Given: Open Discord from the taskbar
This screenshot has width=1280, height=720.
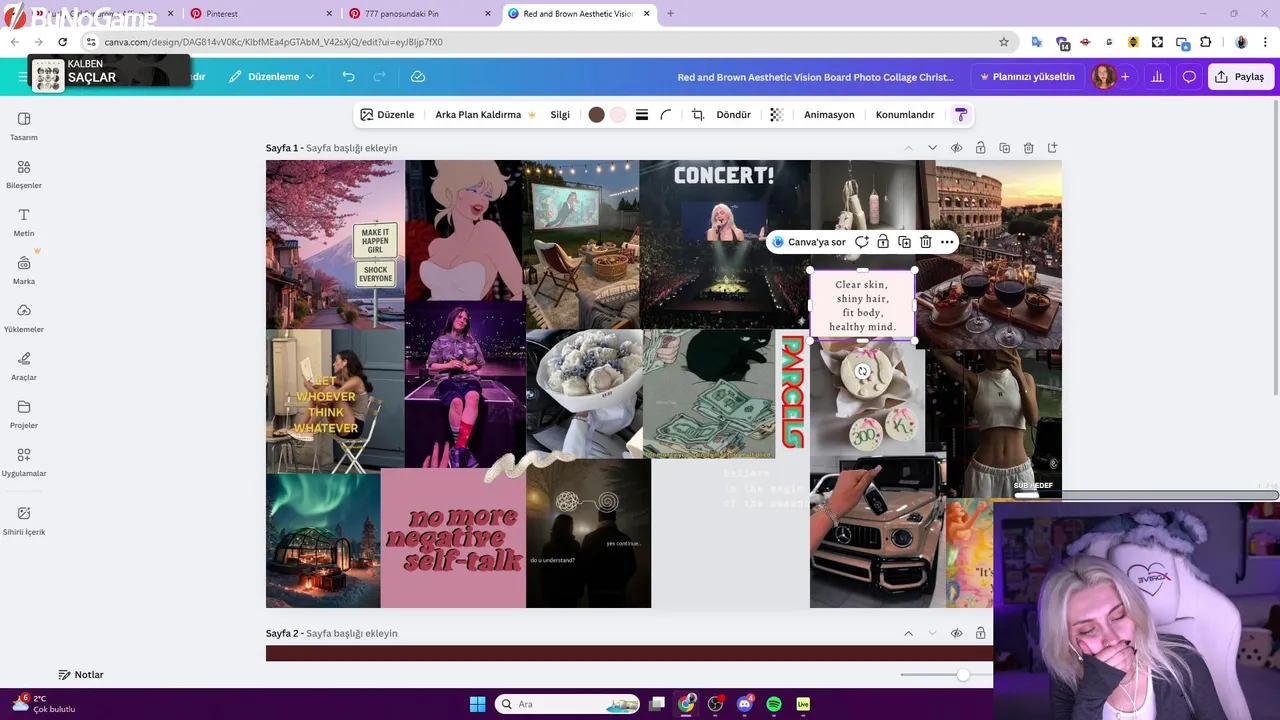Looking at the screenshot, I should (x=744, y=704).
